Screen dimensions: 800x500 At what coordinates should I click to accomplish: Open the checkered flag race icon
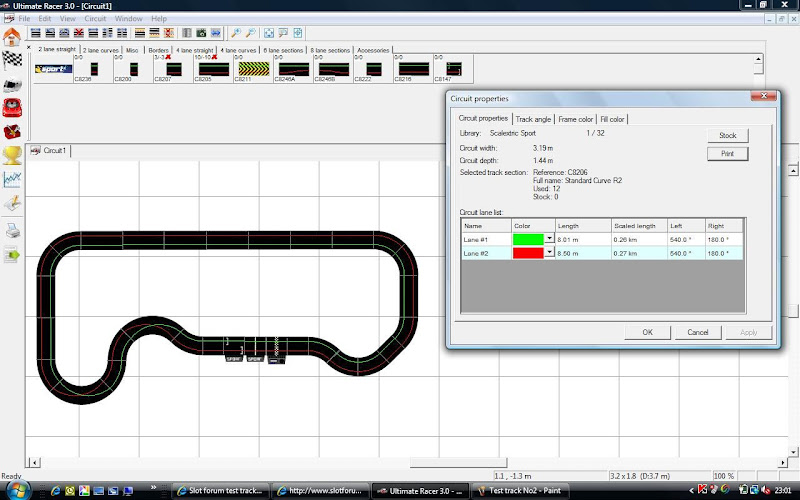12,59
